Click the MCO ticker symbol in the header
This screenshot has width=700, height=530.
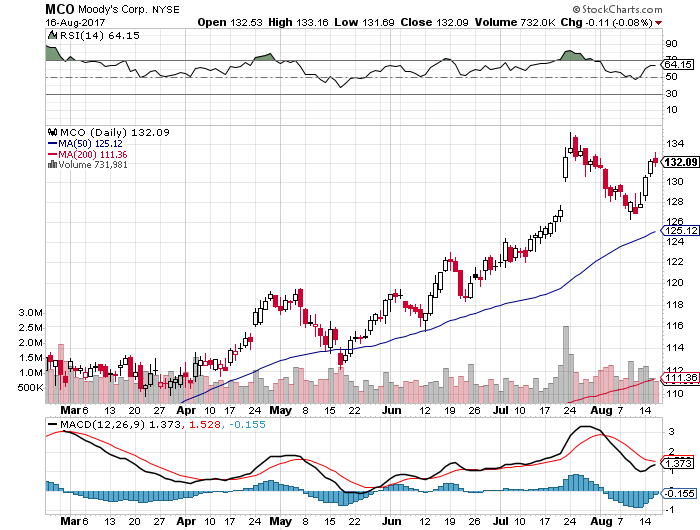[64, 8]
